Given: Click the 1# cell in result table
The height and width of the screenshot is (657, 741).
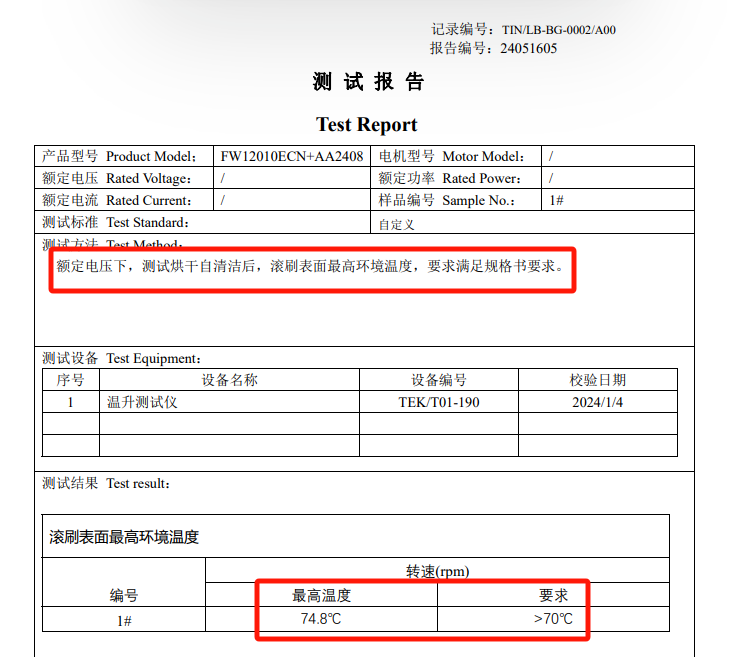Looking at the screenshot, I should pyautogui.click(x=124, y=621).
